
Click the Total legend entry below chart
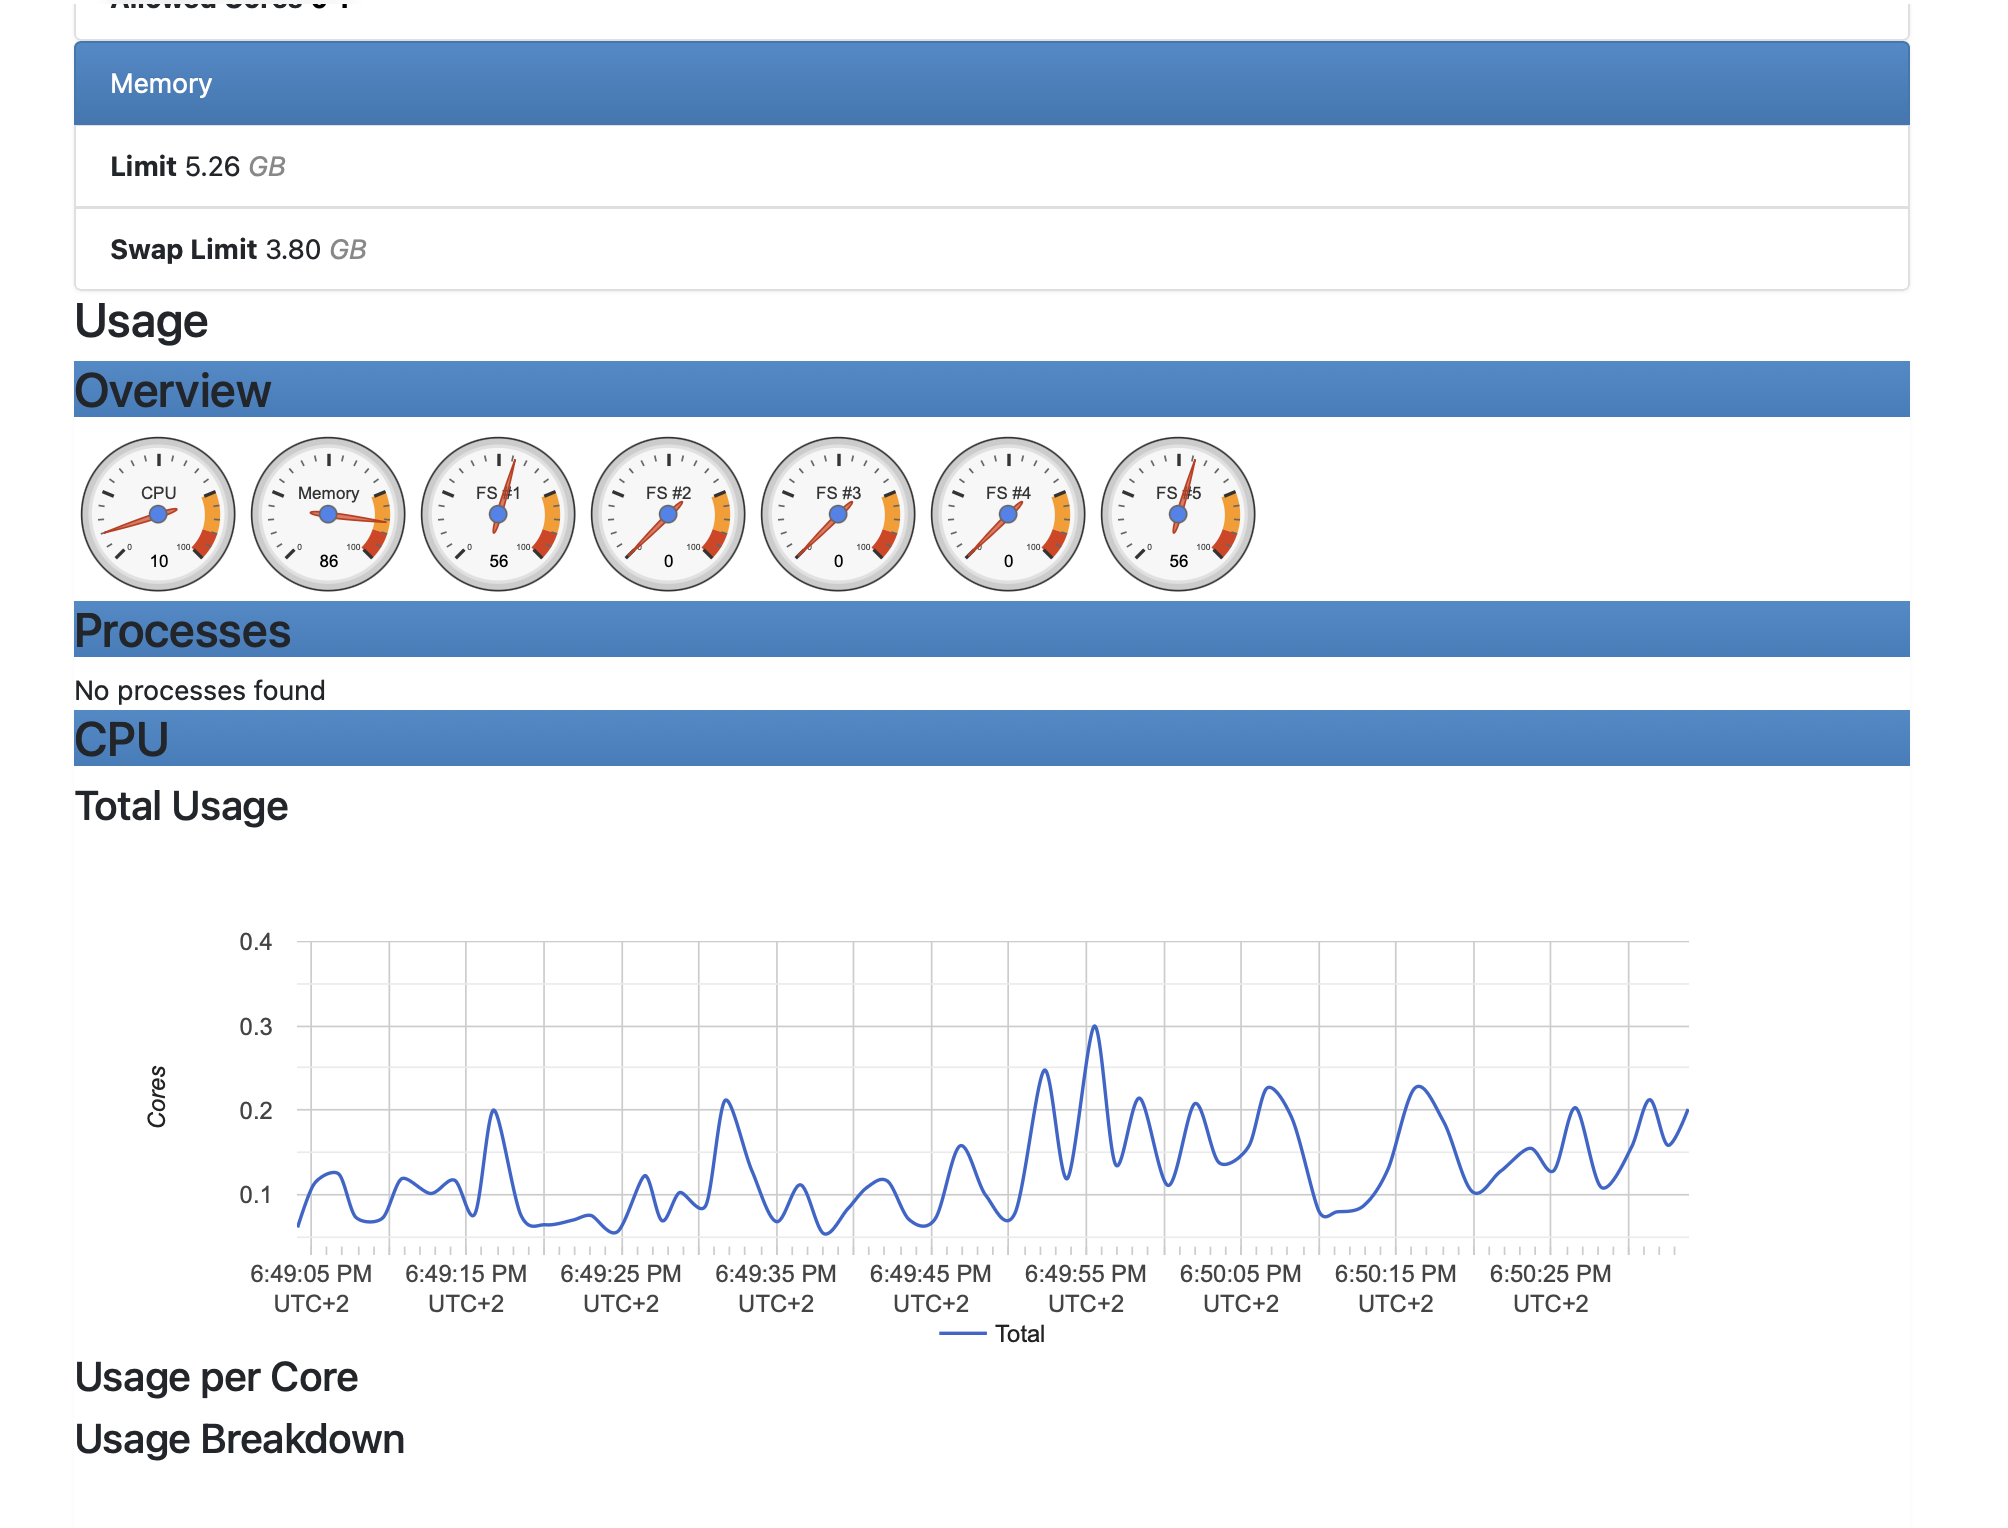pyautogui.click(x=992, y=1334)
